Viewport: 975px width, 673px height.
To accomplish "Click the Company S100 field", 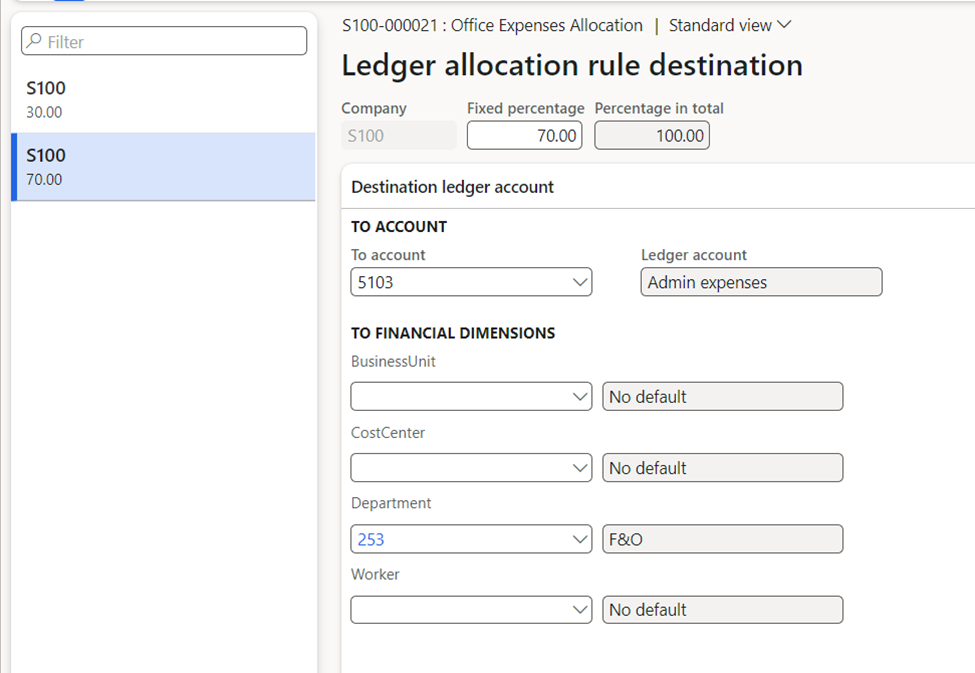I will (398, 135).
